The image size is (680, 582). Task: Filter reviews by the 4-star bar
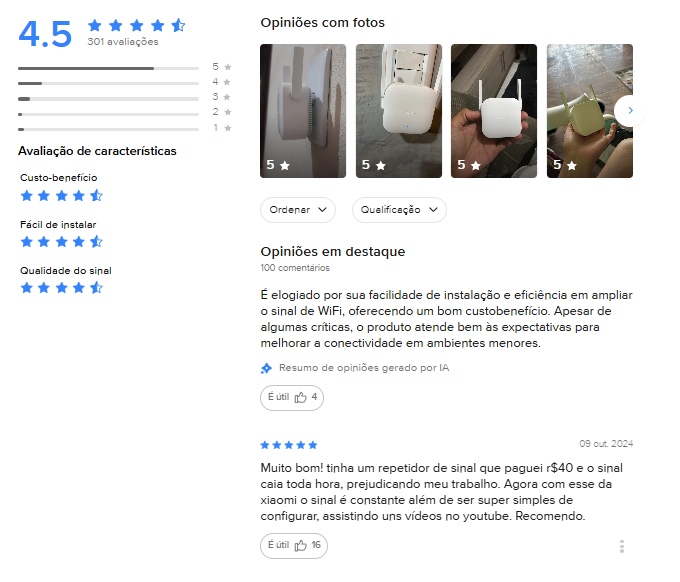(x=124, y=82)
